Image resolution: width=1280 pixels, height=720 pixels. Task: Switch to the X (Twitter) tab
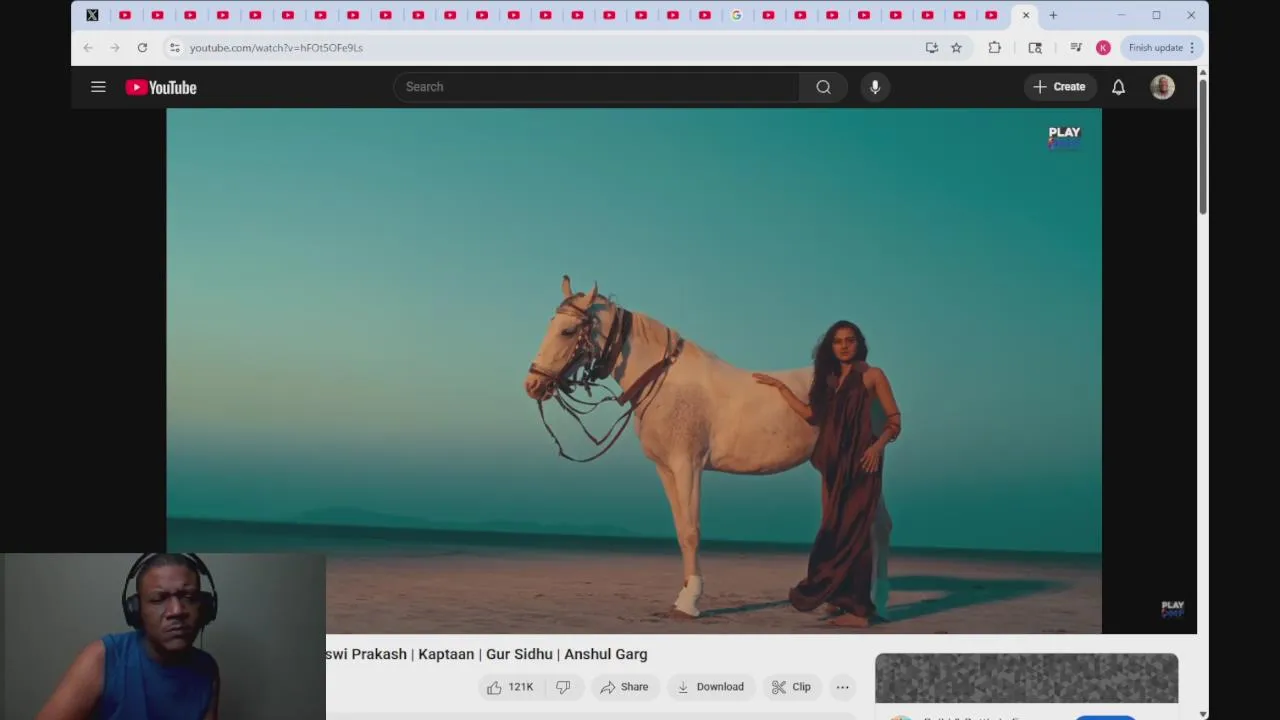pyautogui.click(x=92, y=15)
